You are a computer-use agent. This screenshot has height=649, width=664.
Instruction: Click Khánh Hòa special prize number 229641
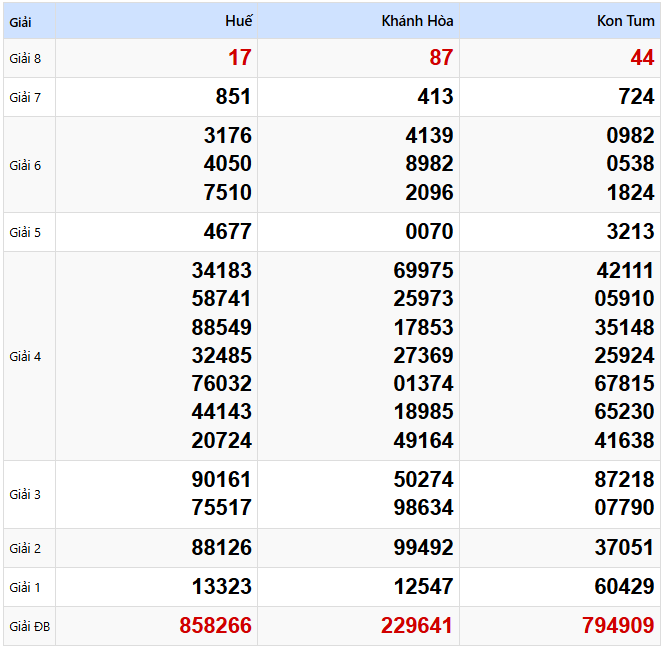click(x=416, y=627)
